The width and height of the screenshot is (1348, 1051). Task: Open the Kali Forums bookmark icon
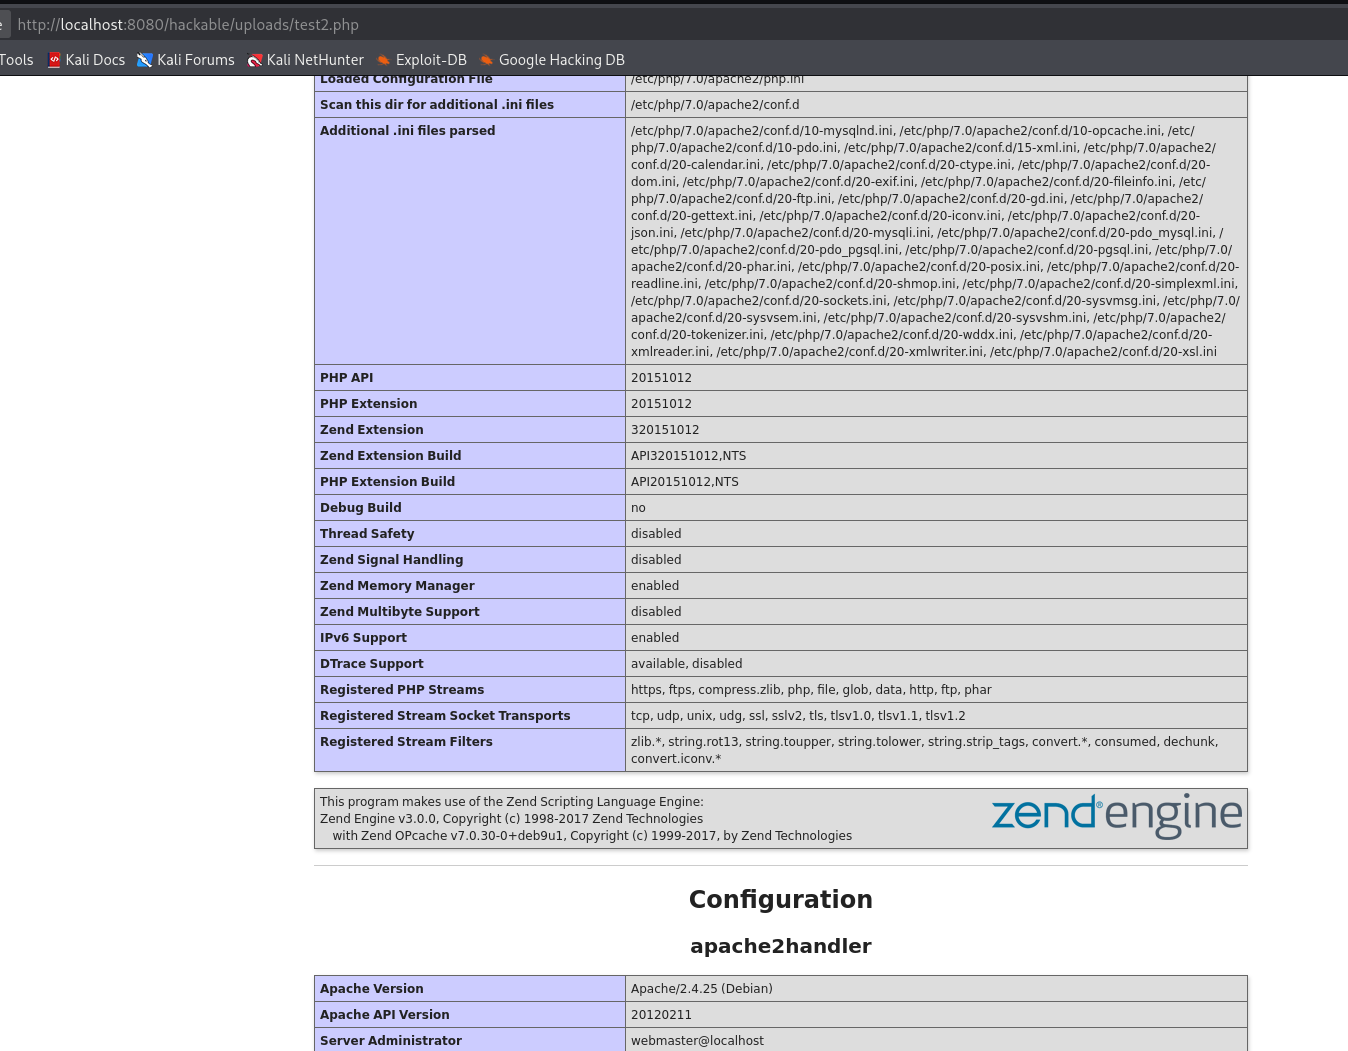tap(145, 60)
